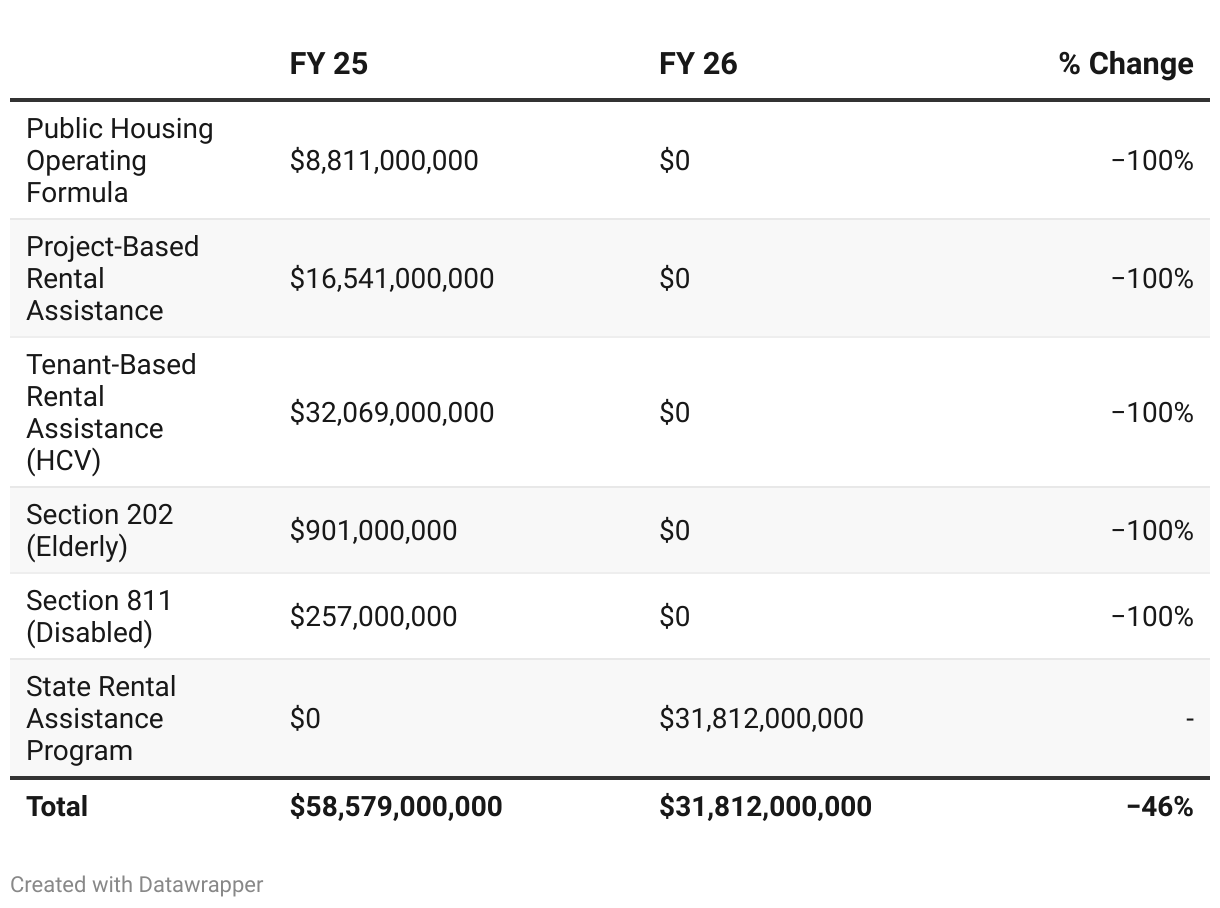Screen dimensions: 1220x908
Task: Click the $8,811,000,000 FY 25 cell
Action: 384,161
